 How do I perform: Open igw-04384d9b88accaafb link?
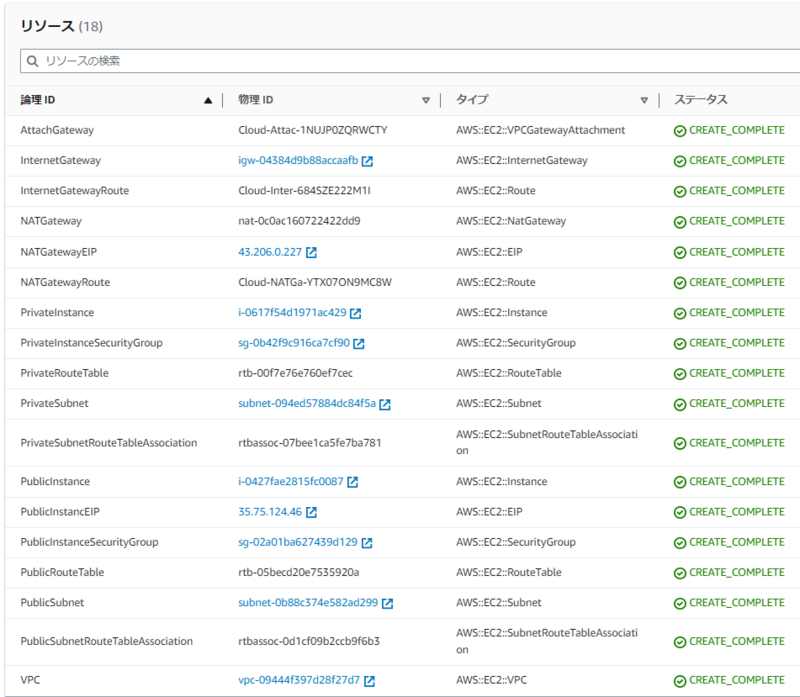pyautogui.click(x=298, y=160)
